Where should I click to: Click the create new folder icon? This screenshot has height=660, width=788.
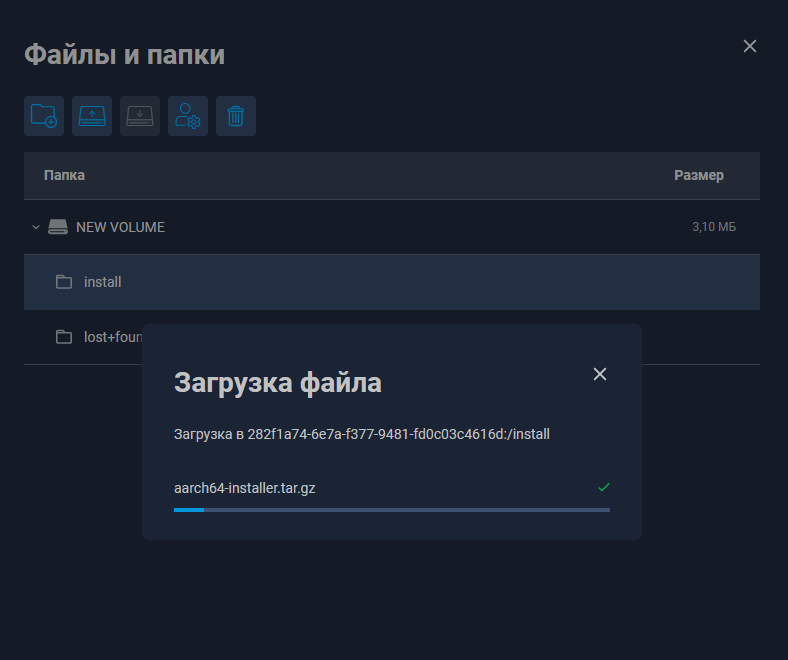[44, 116]
